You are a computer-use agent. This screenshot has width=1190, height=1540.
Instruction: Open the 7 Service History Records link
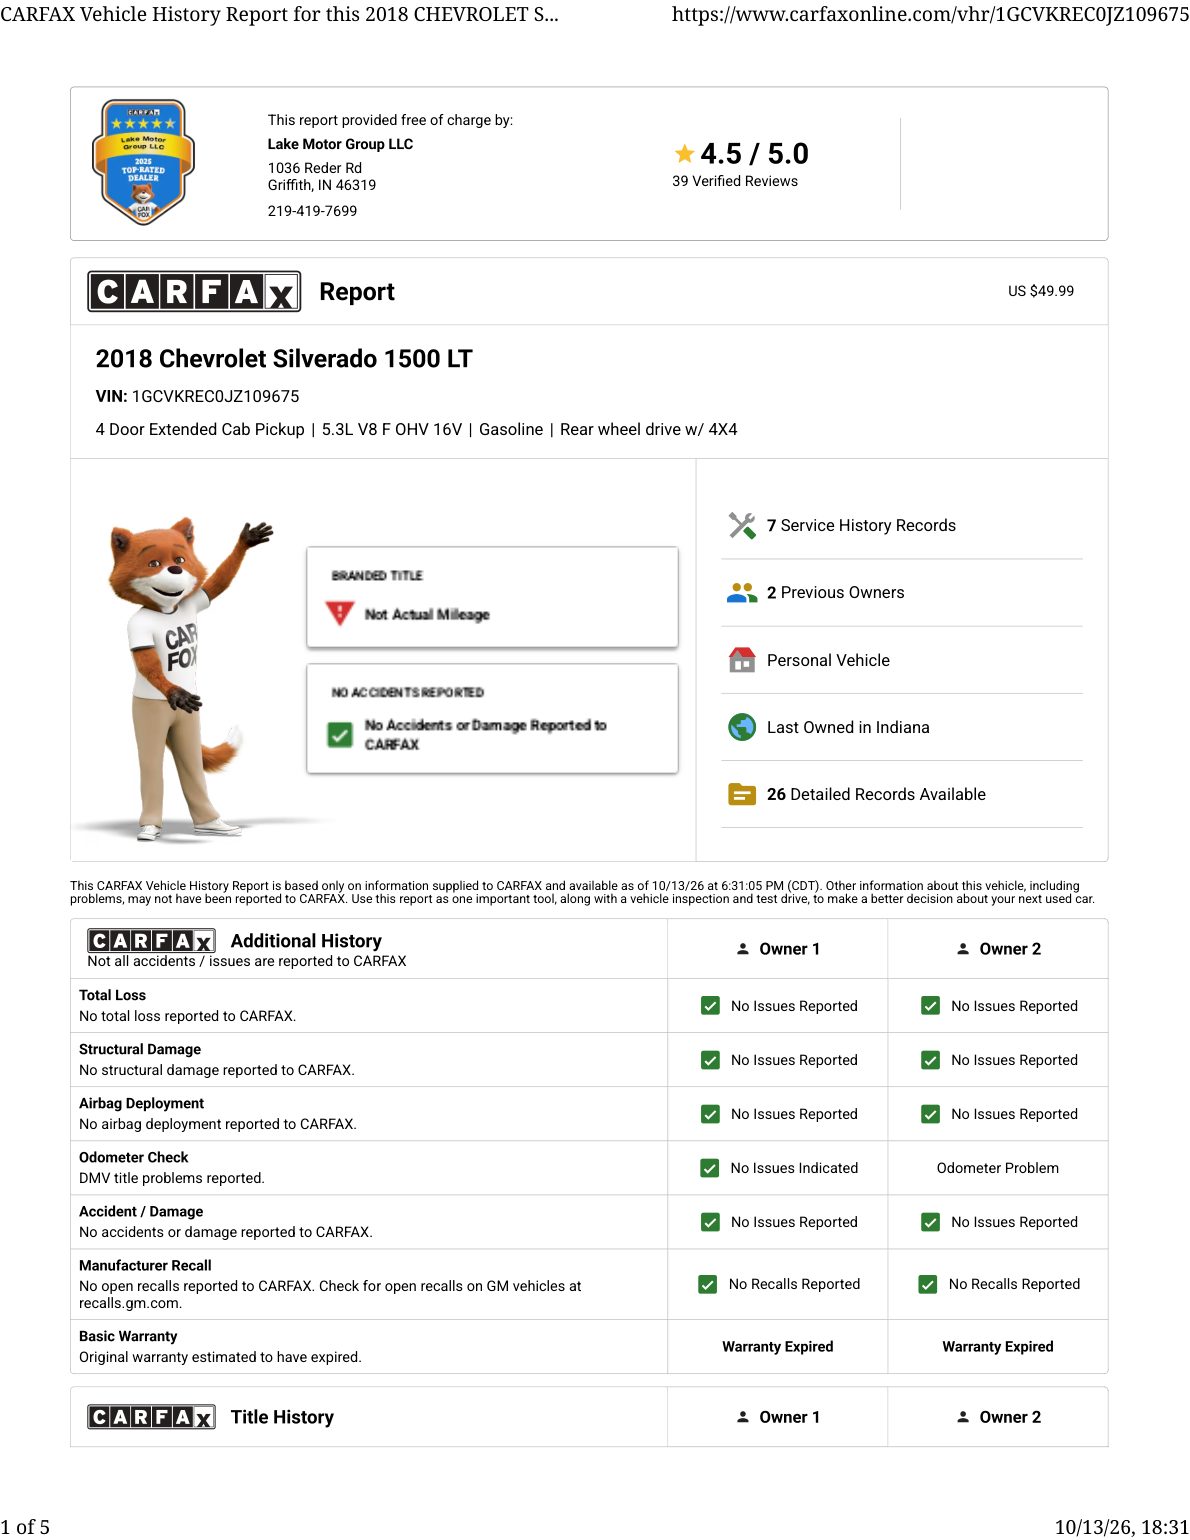(861, 525)
